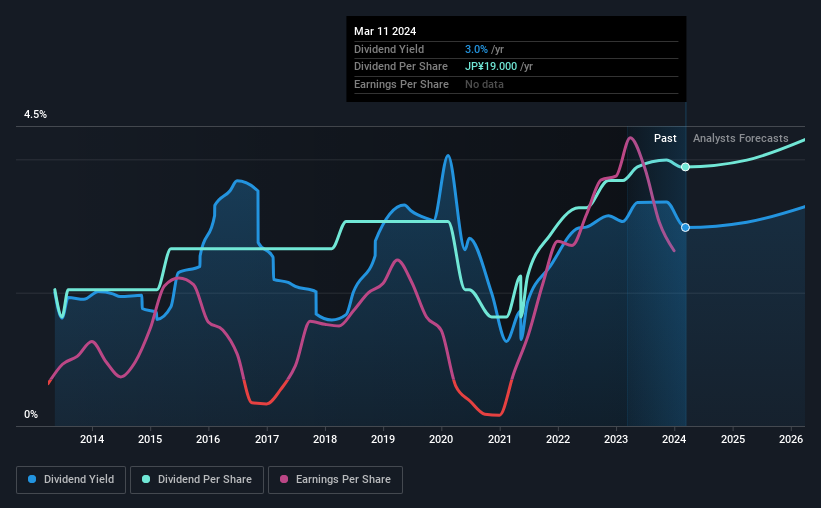Toggle the Dividend Per Share legend button
Image resolution: width=821 pixels, height=508 pixels.
click(x=197, y=480)
